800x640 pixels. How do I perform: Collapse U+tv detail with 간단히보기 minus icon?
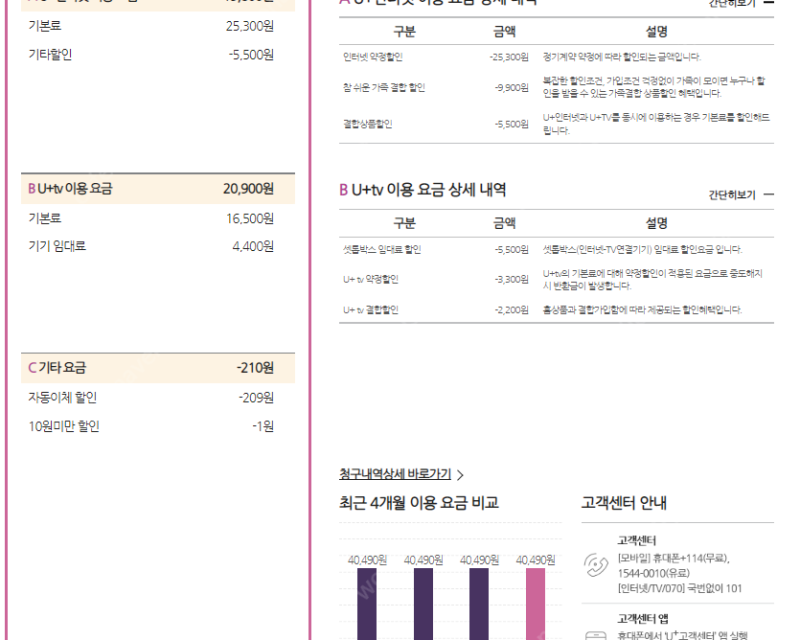pos(769,194)
